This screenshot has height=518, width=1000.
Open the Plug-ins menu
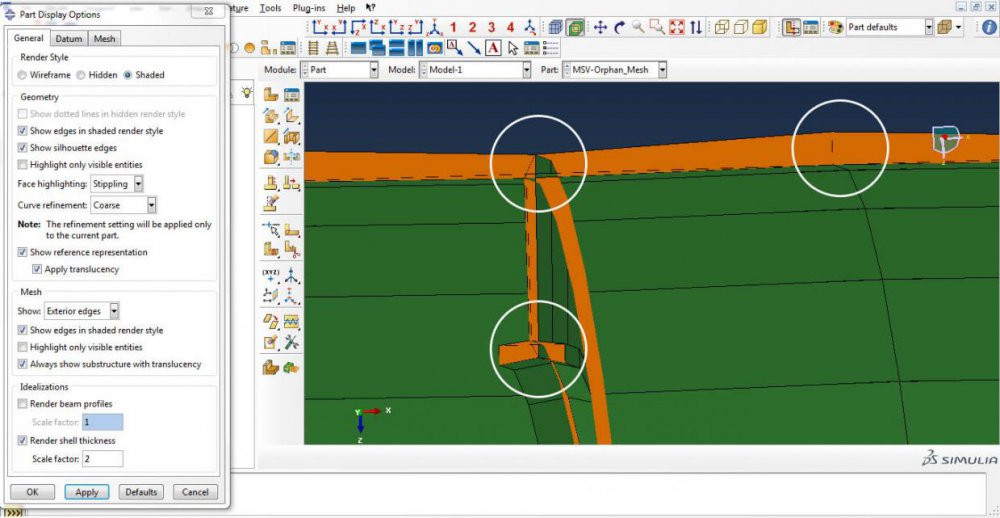tap(310, 8)
